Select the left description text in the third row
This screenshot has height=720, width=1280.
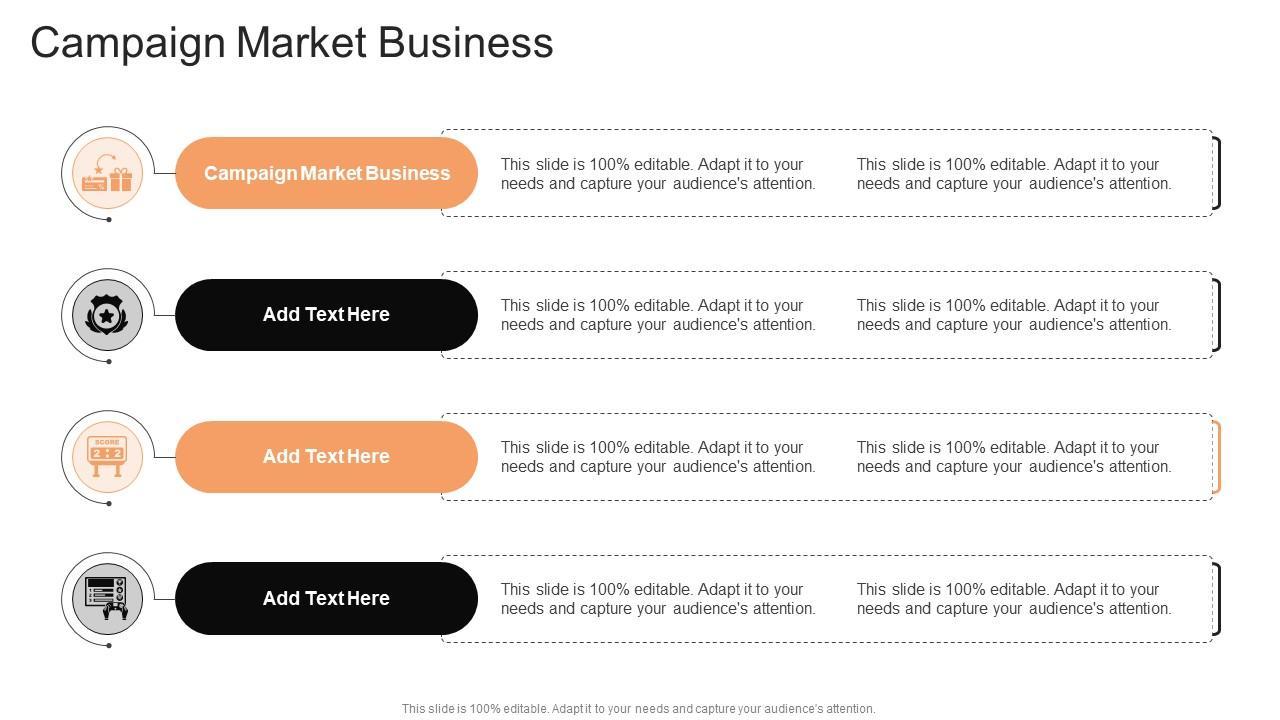coord(658,457)
